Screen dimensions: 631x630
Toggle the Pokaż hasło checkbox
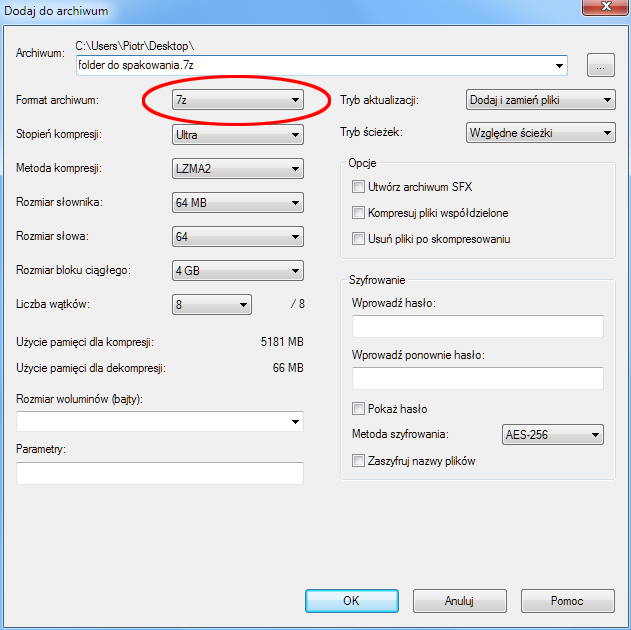(358, 409)
